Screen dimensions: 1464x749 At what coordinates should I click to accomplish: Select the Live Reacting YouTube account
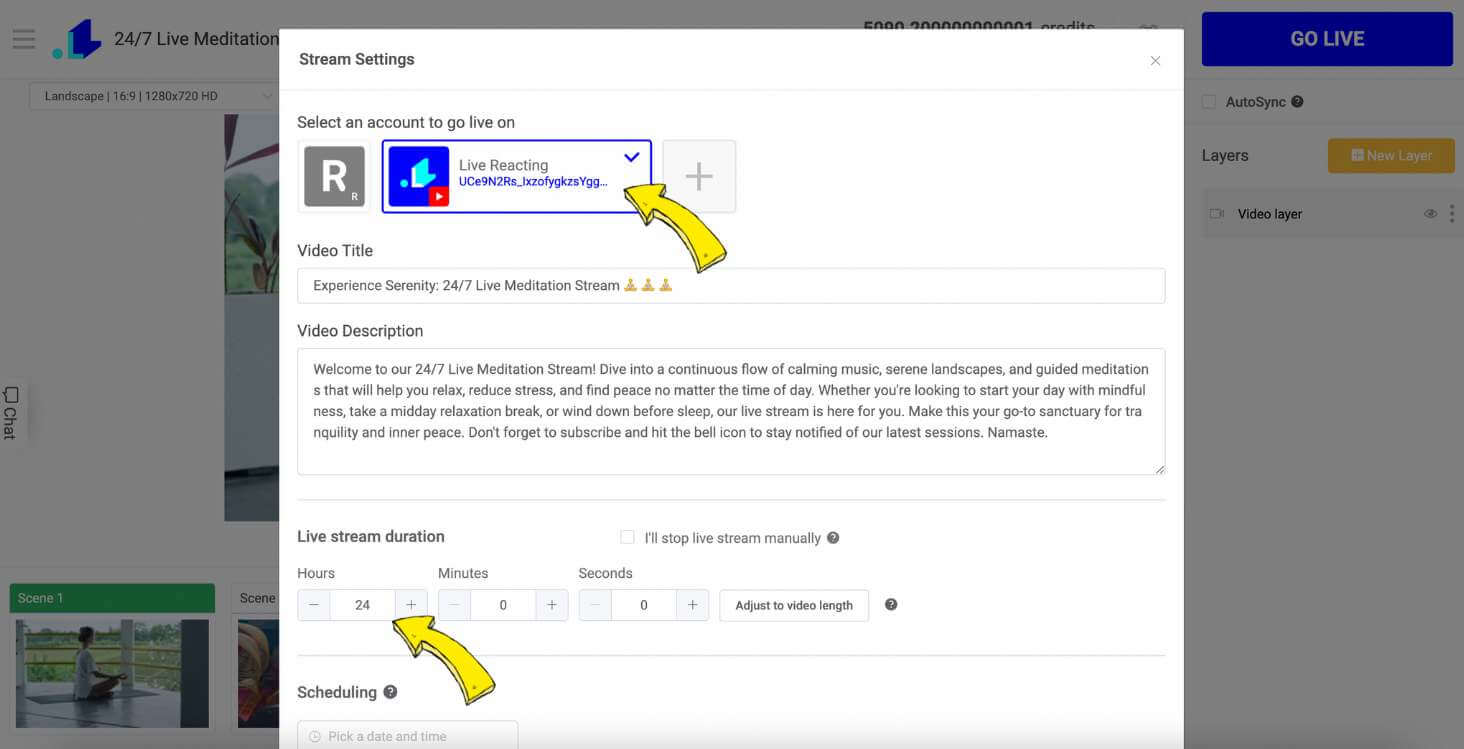click(517, 176)
